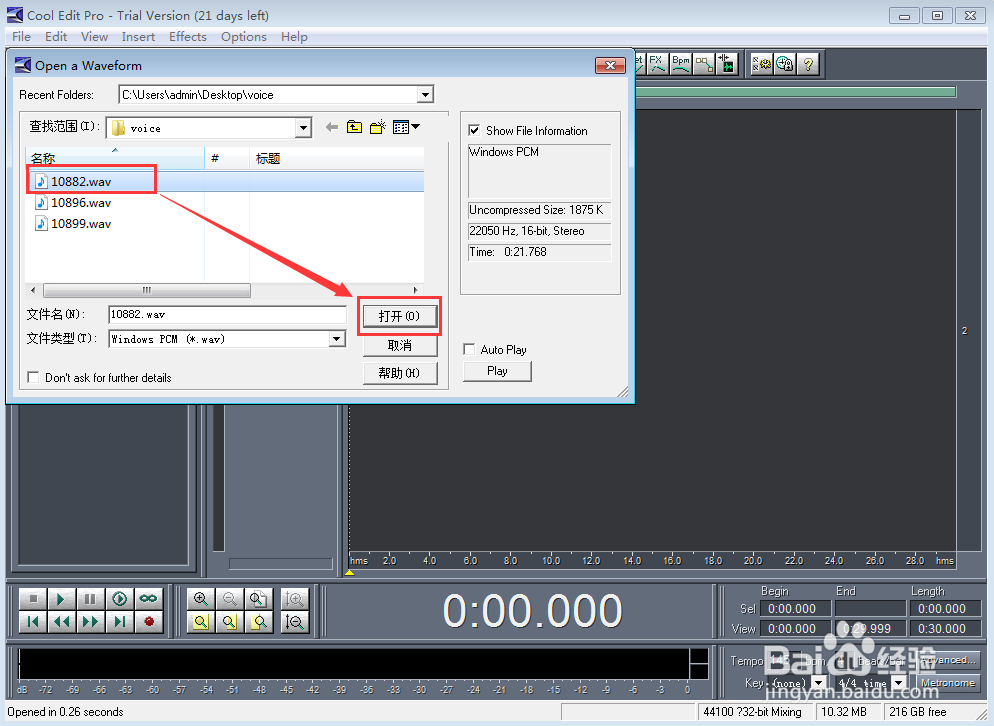
Task: Expand Recent Folders dropdown
Action: [425, 95]
